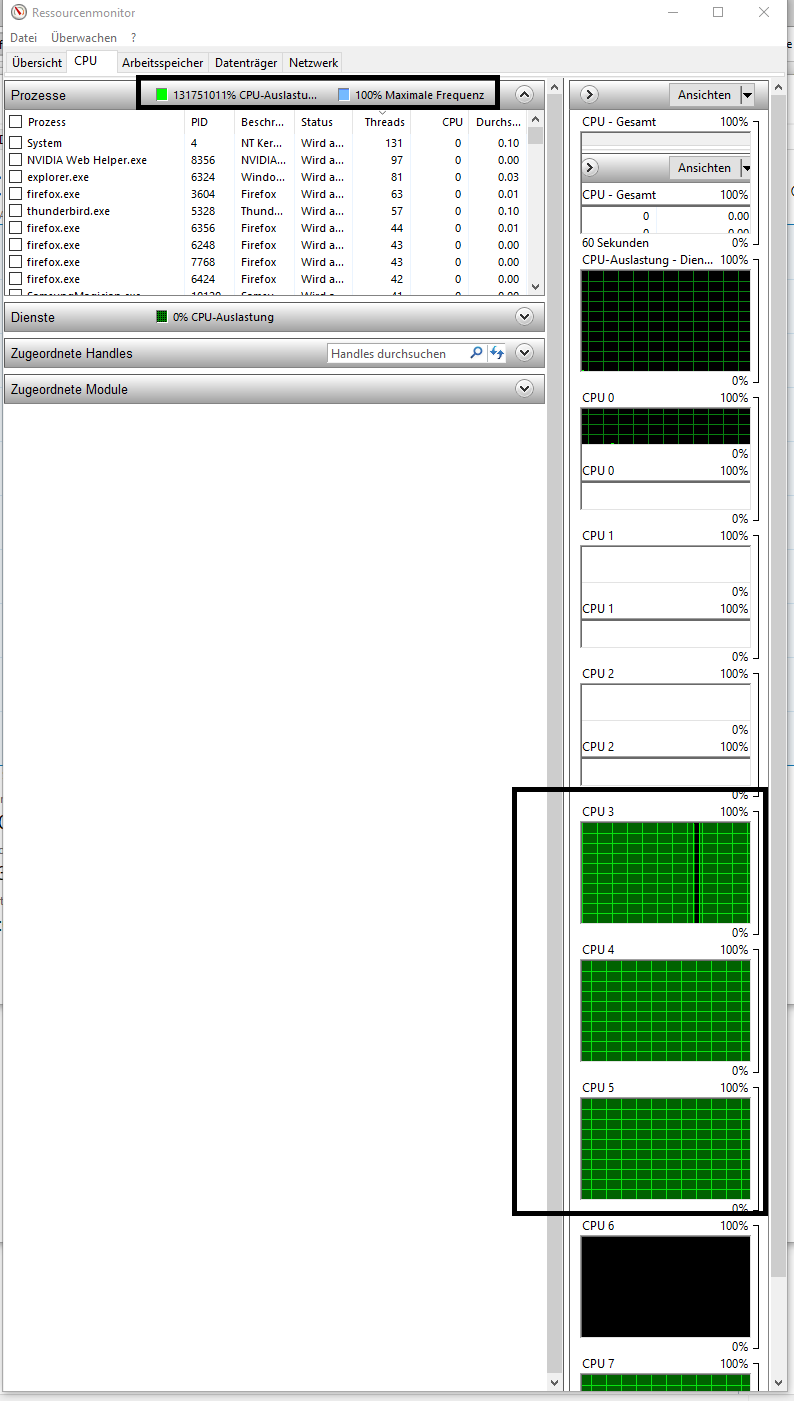794x1401 pixels.
Task: Click the Handles durchsuchen search field
Action: 398,353
